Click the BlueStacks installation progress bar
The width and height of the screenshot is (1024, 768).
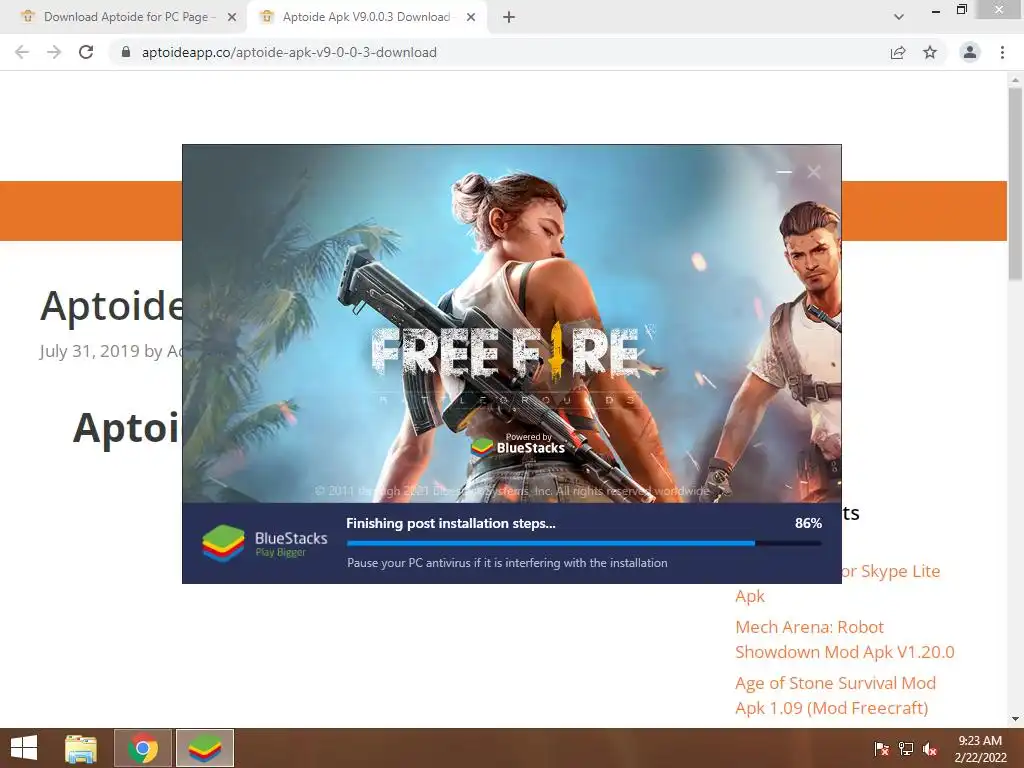click(584, 543)
